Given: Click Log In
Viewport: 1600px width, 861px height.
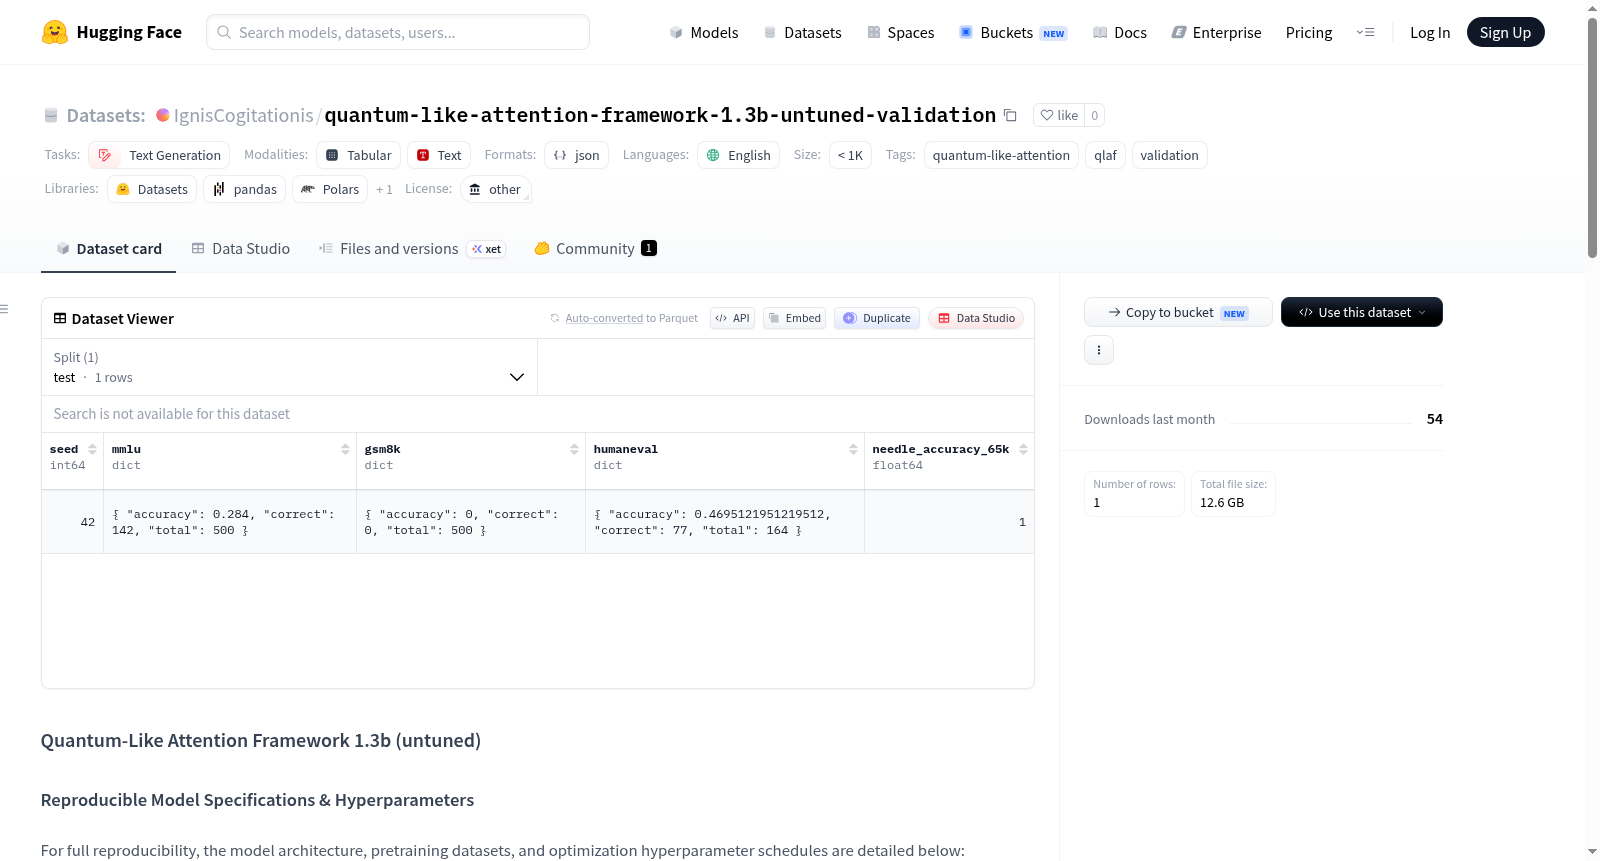Looking at the screenshot, I should coord(1430,32).
